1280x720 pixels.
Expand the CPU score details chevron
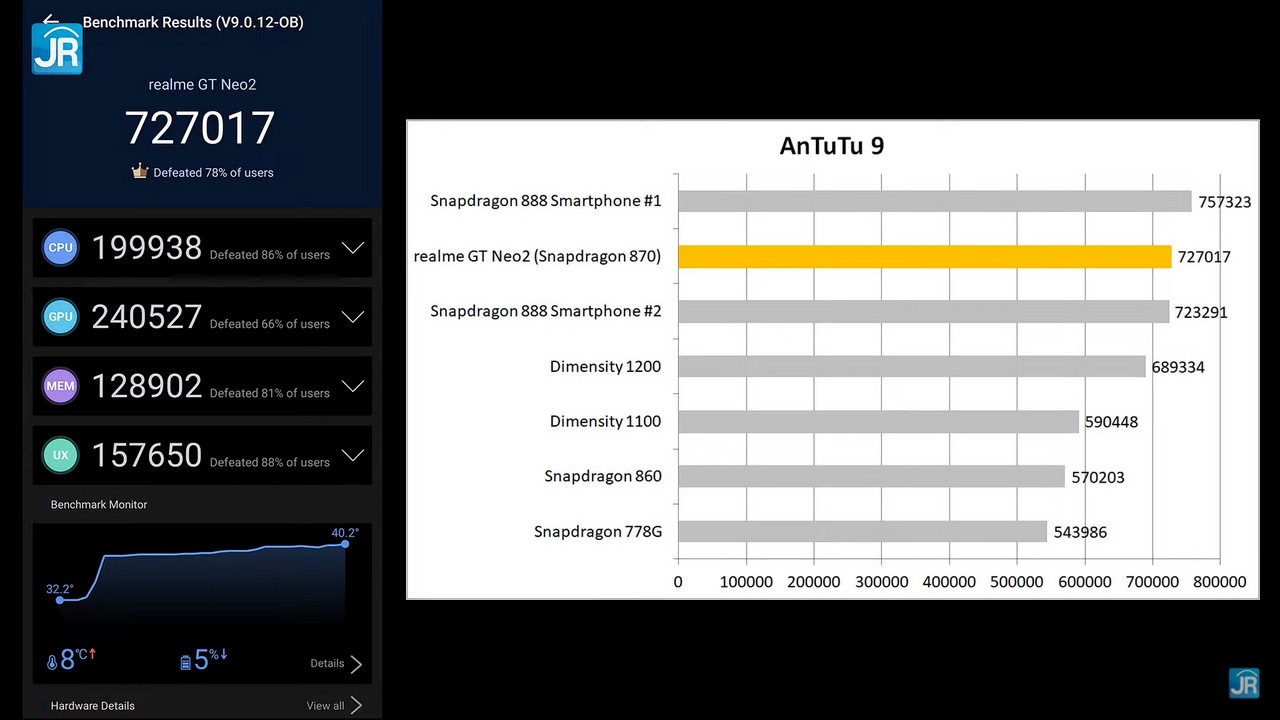(x=353, y=248)
